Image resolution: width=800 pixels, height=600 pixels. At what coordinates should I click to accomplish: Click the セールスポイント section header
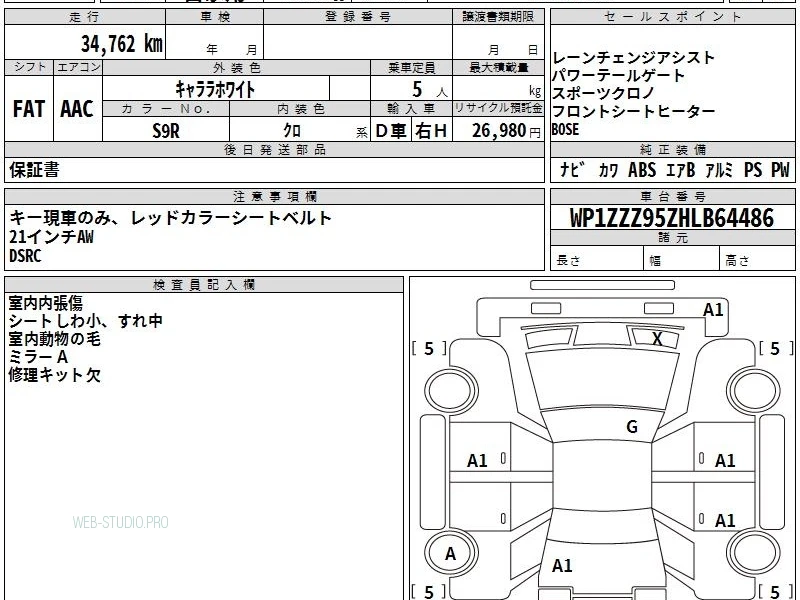tap(672, 17)
